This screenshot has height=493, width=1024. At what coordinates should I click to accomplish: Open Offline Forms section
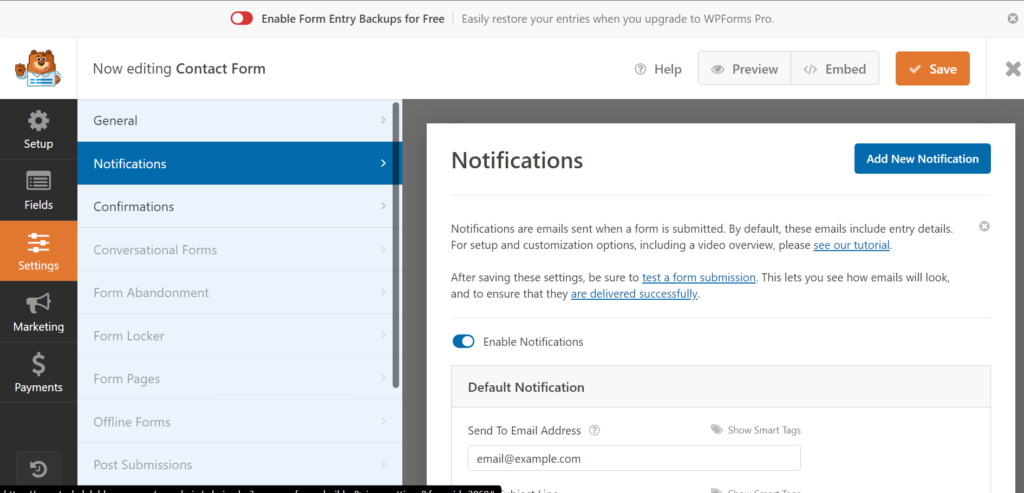240,422
